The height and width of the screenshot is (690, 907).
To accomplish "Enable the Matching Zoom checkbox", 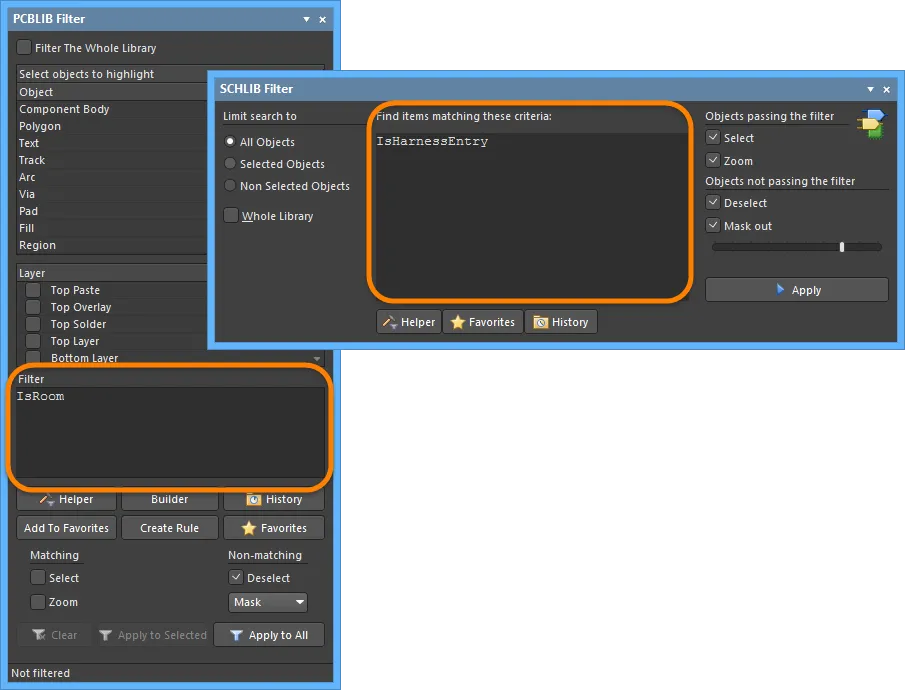I will tap(38, 602).
